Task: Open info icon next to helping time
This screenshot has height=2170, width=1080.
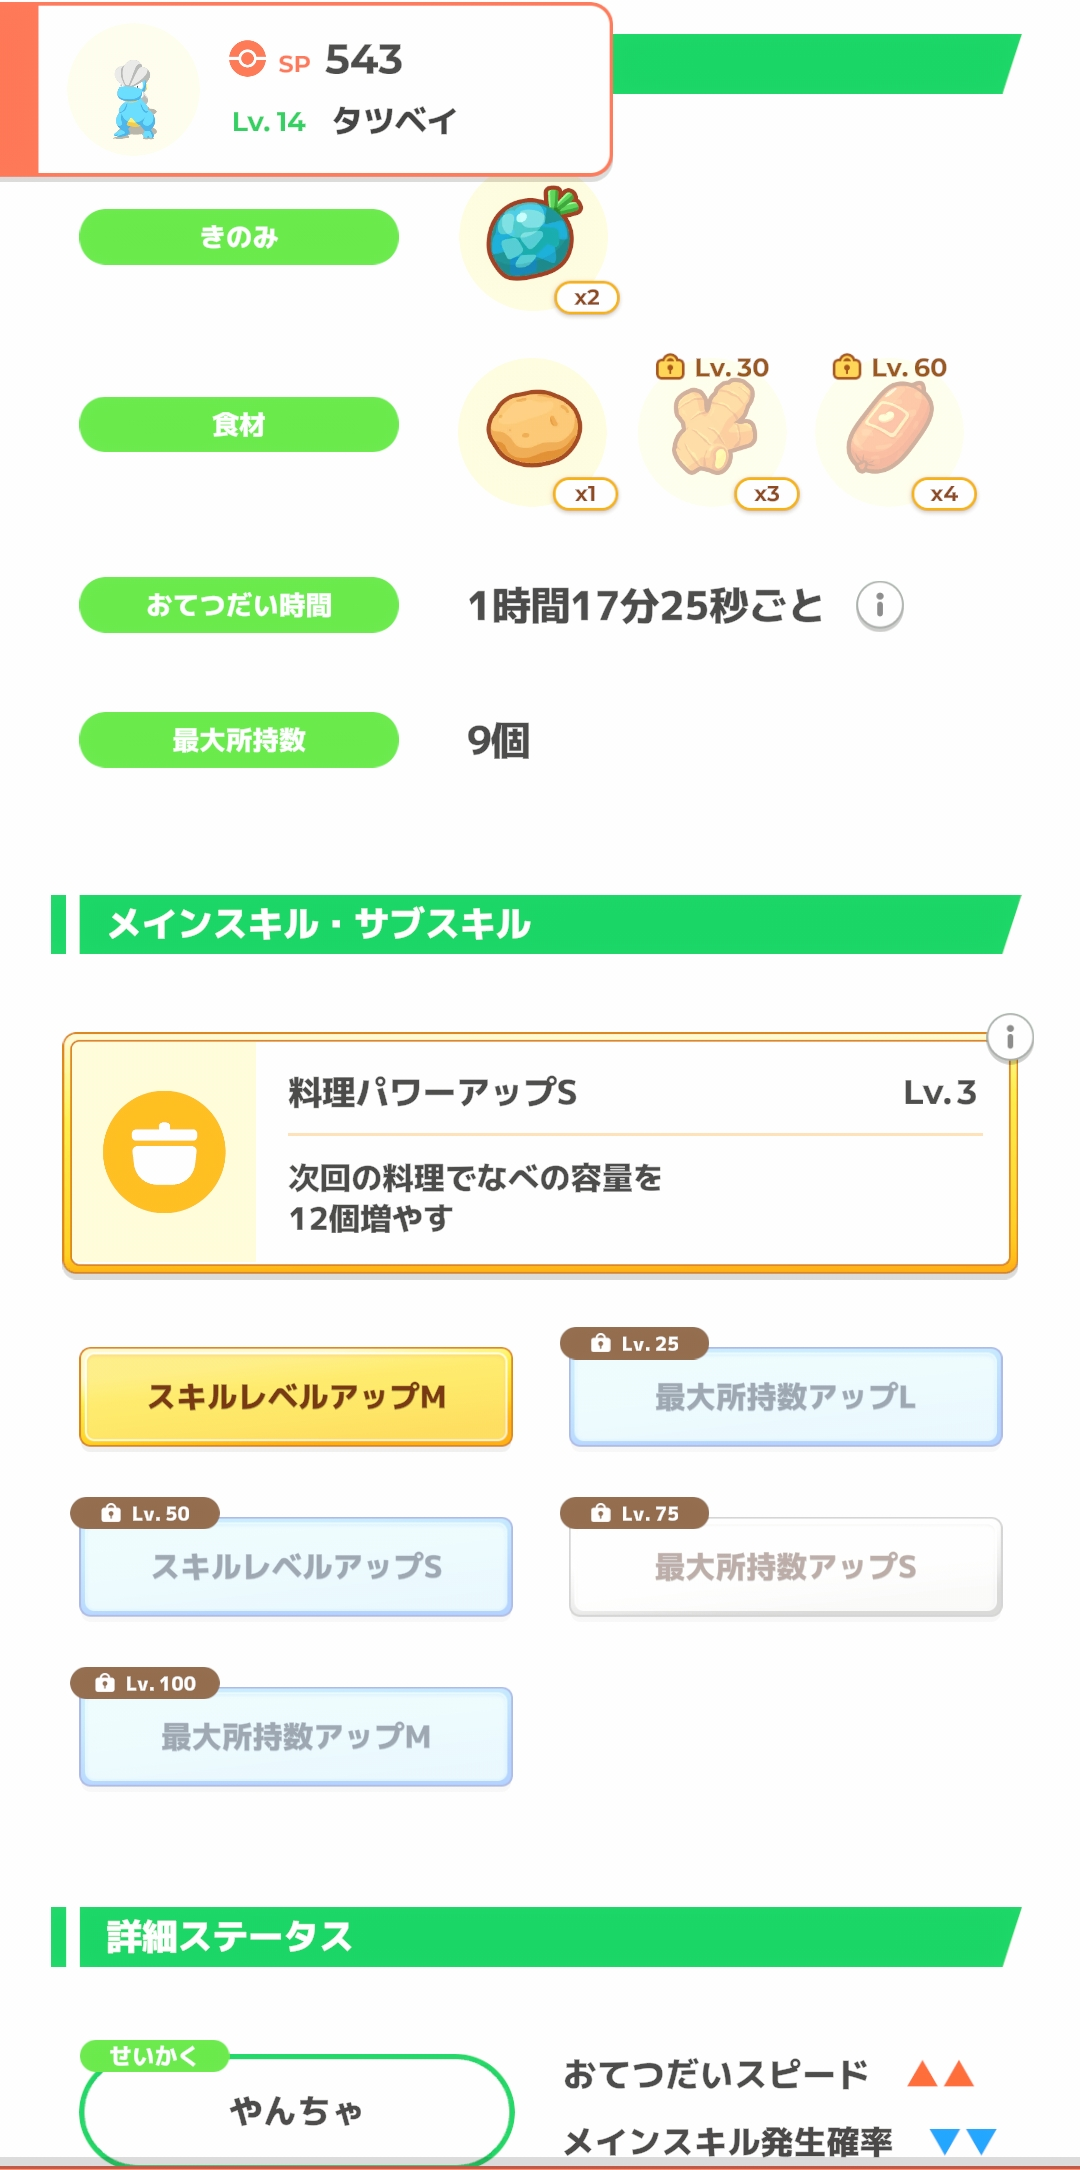Action: 880,606
